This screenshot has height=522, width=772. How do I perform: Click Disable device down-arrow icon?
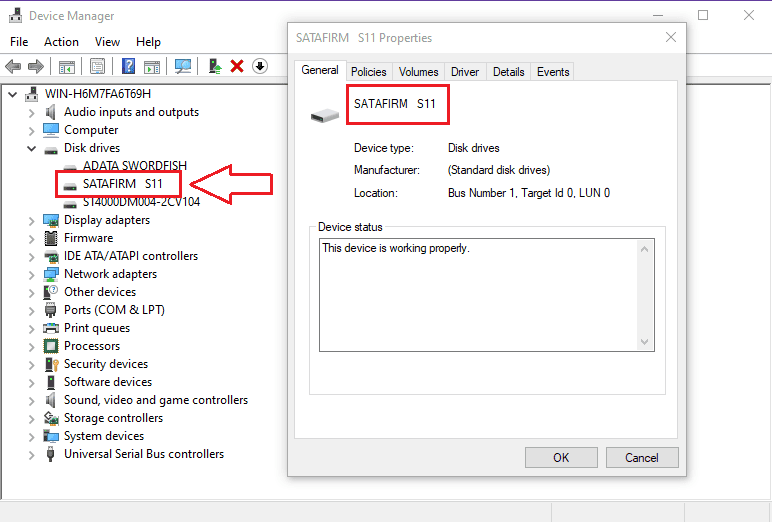pyautogui.click(x=260, y=66)
